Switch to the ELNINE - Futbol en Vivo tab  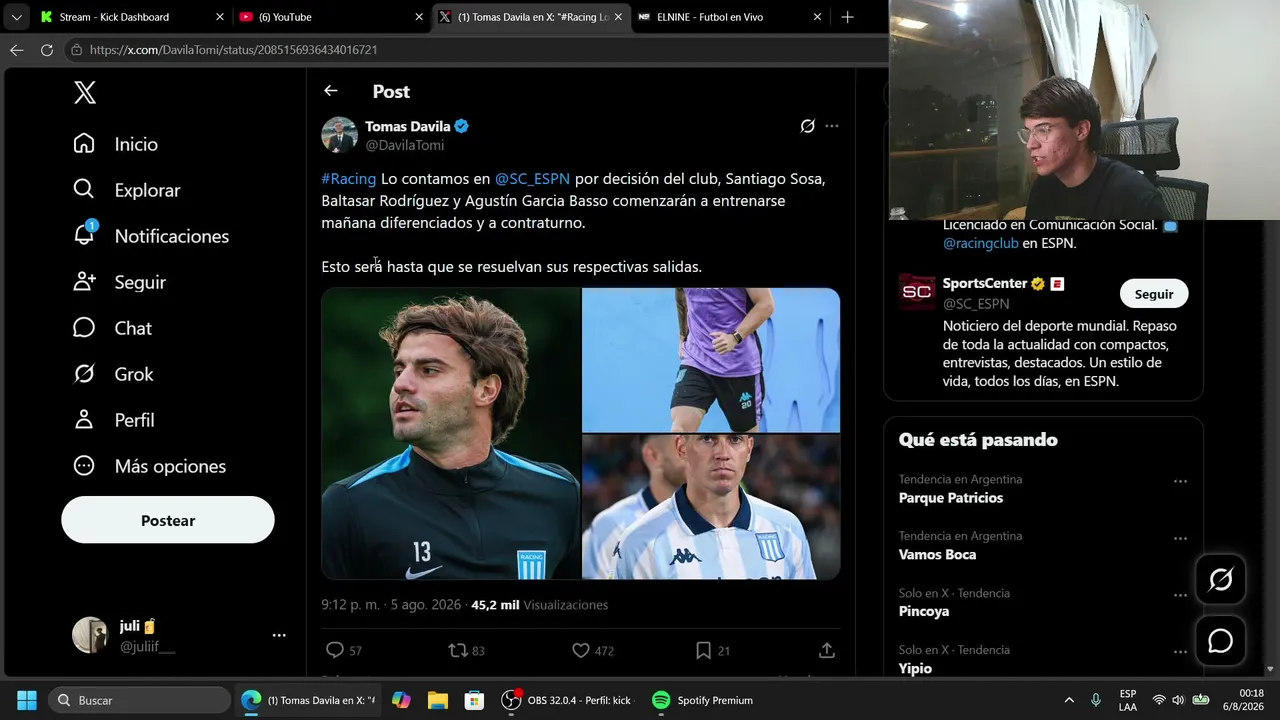tap(729, 17)
